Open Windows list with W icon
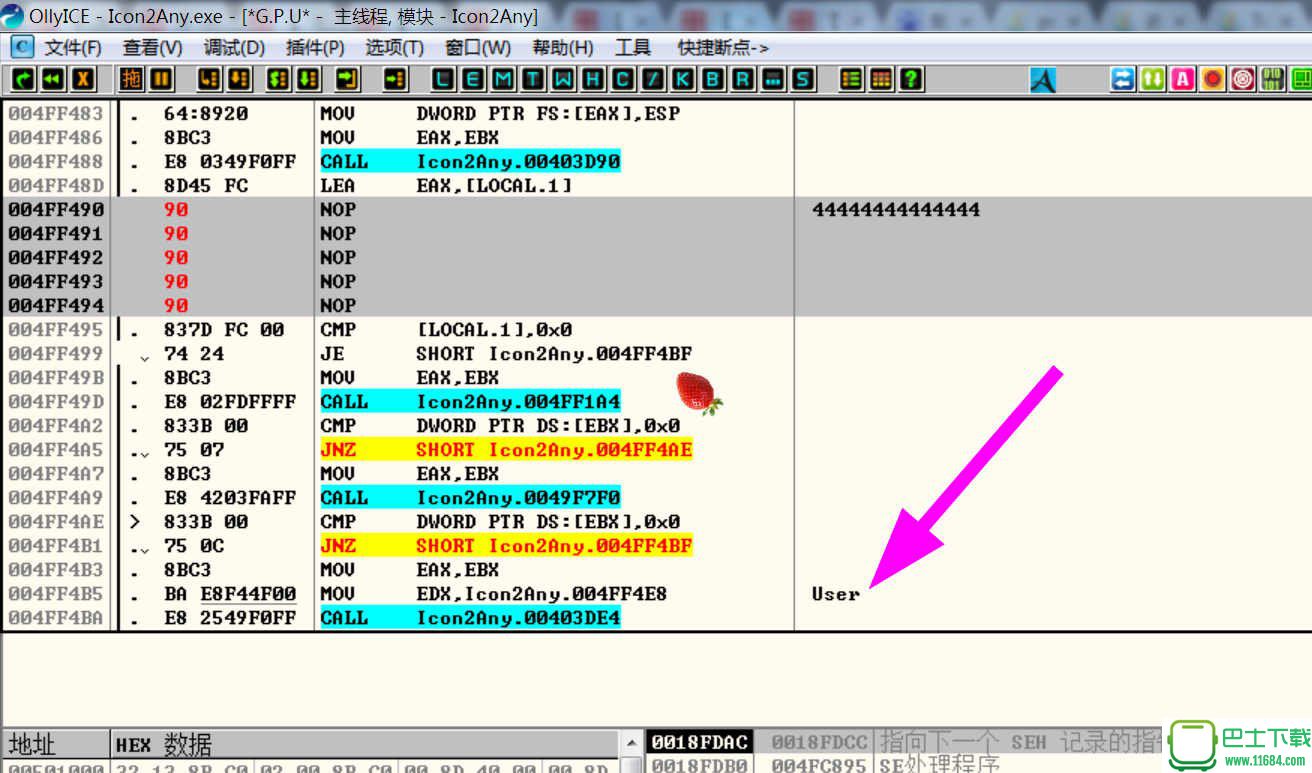This screenshot has width=1312, height=773. (563, 79)
